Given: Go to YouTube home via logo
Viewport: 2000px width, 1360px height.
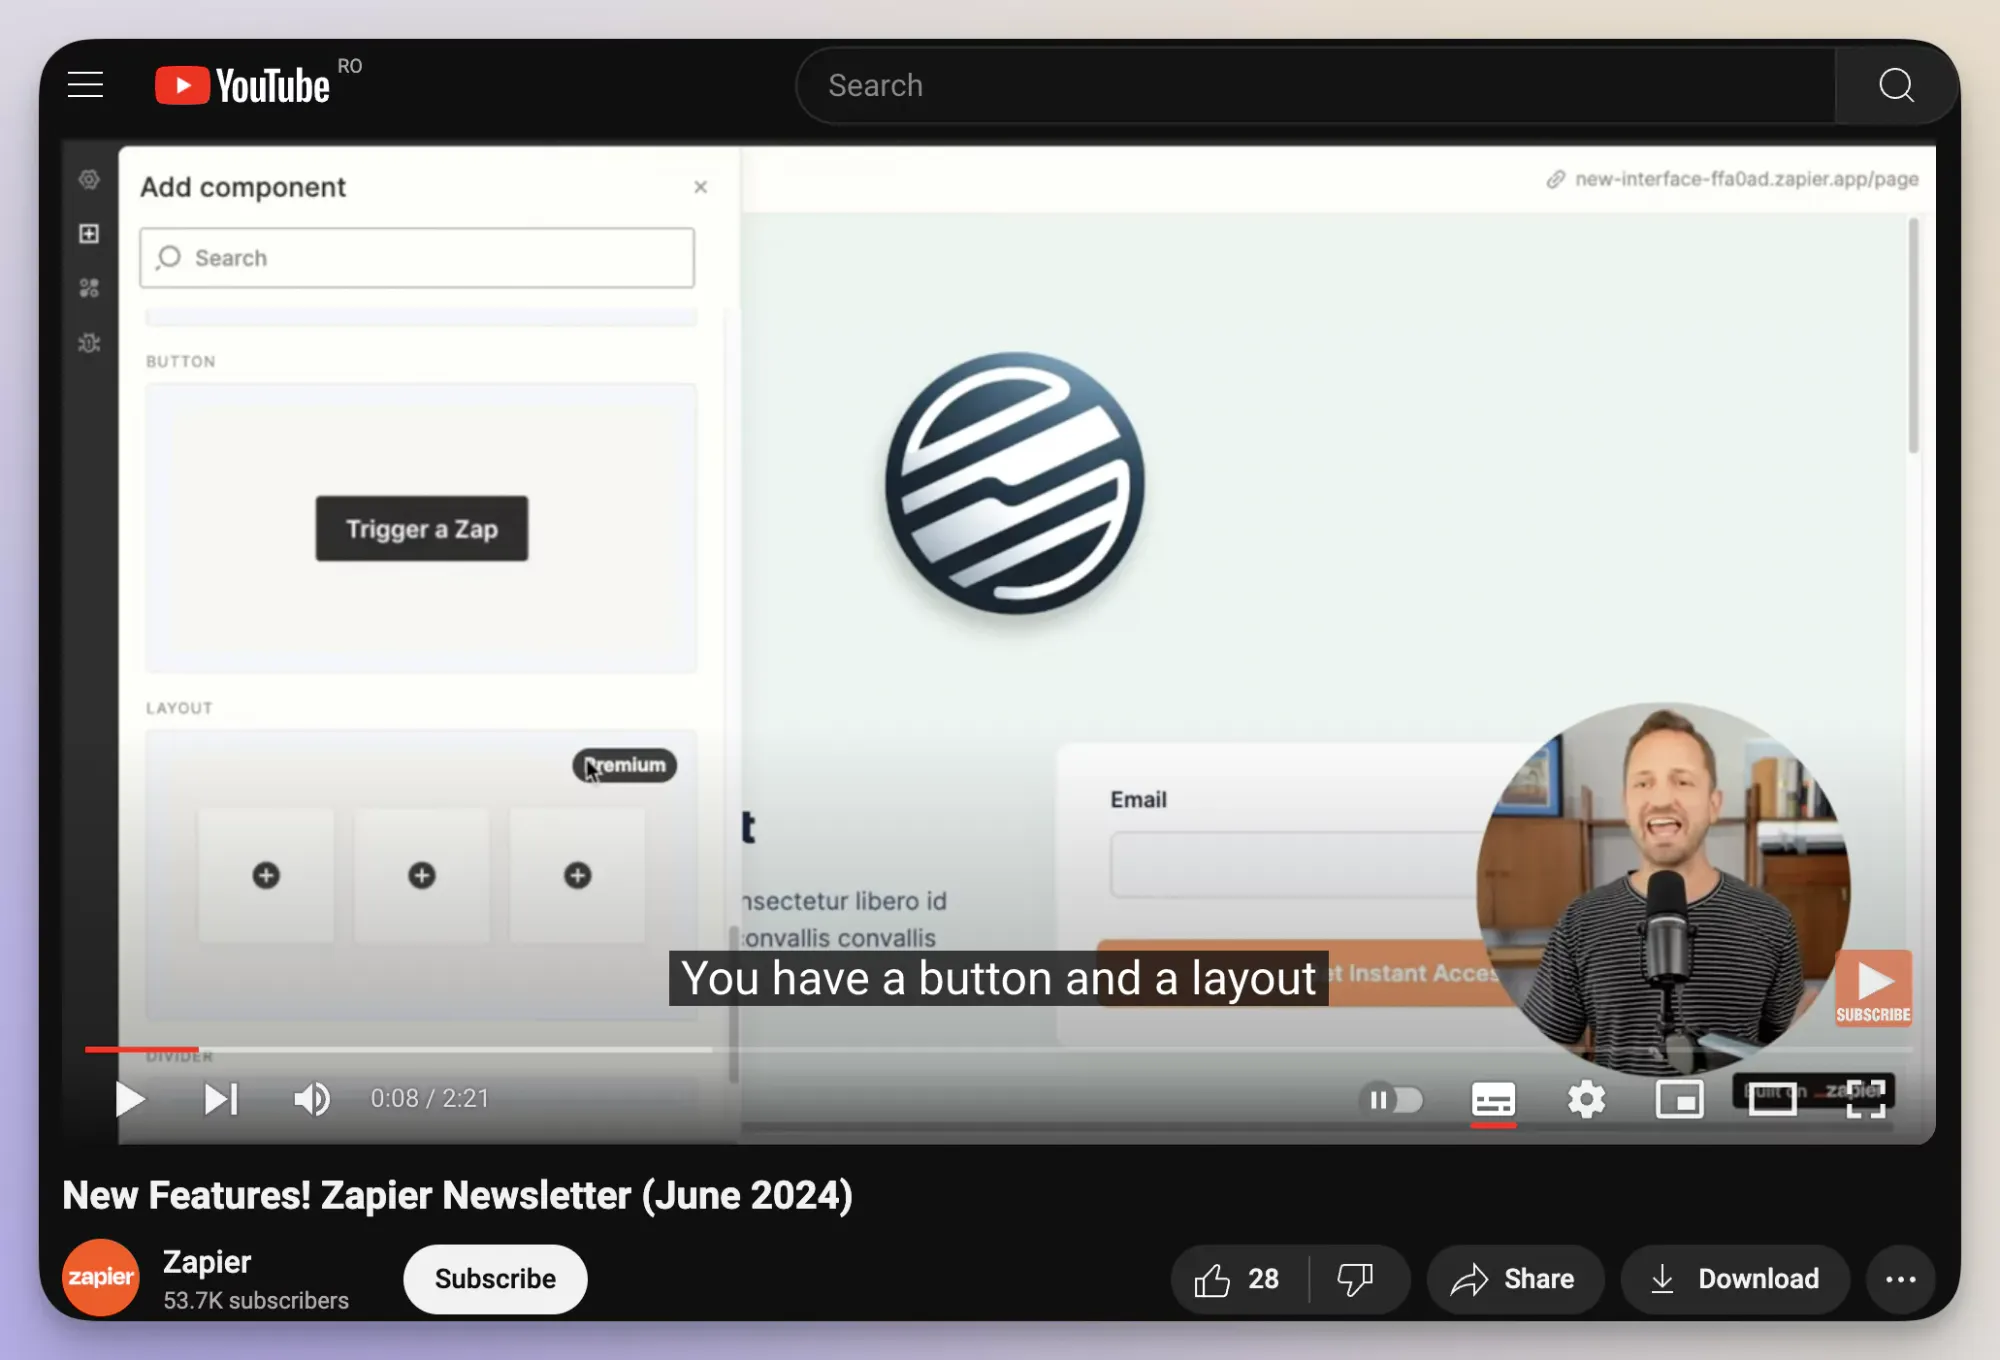Looking at the screenshot, I should tap(243, 85).
